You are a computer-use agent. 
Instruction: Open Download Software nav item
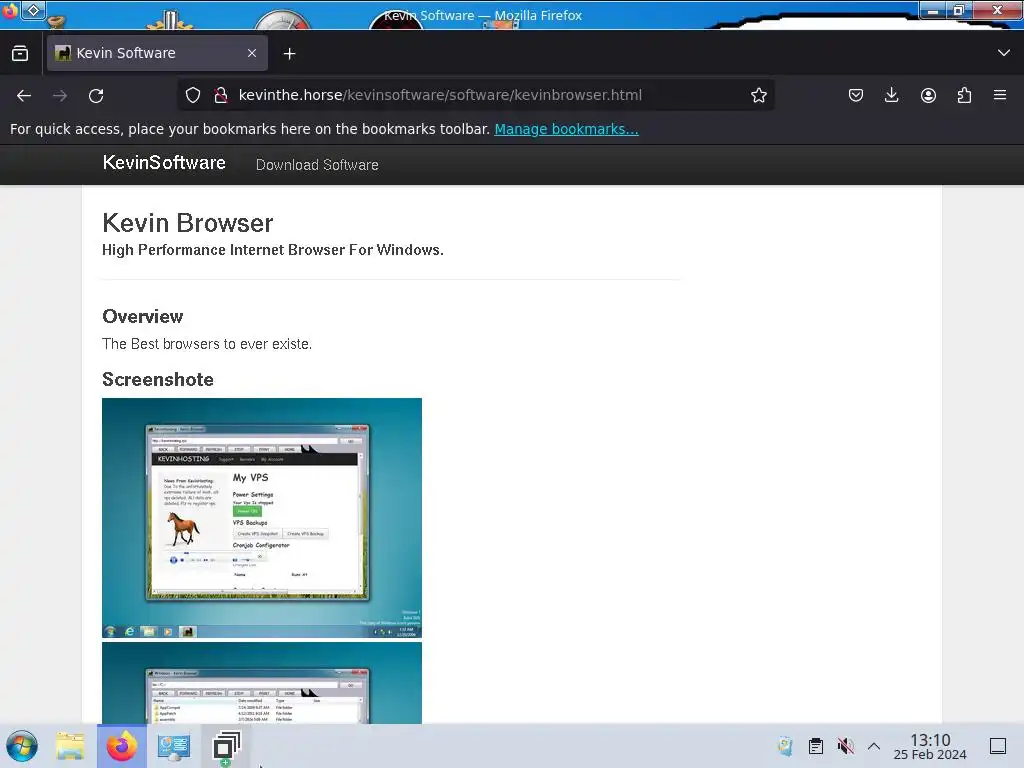tap(317, 165)
